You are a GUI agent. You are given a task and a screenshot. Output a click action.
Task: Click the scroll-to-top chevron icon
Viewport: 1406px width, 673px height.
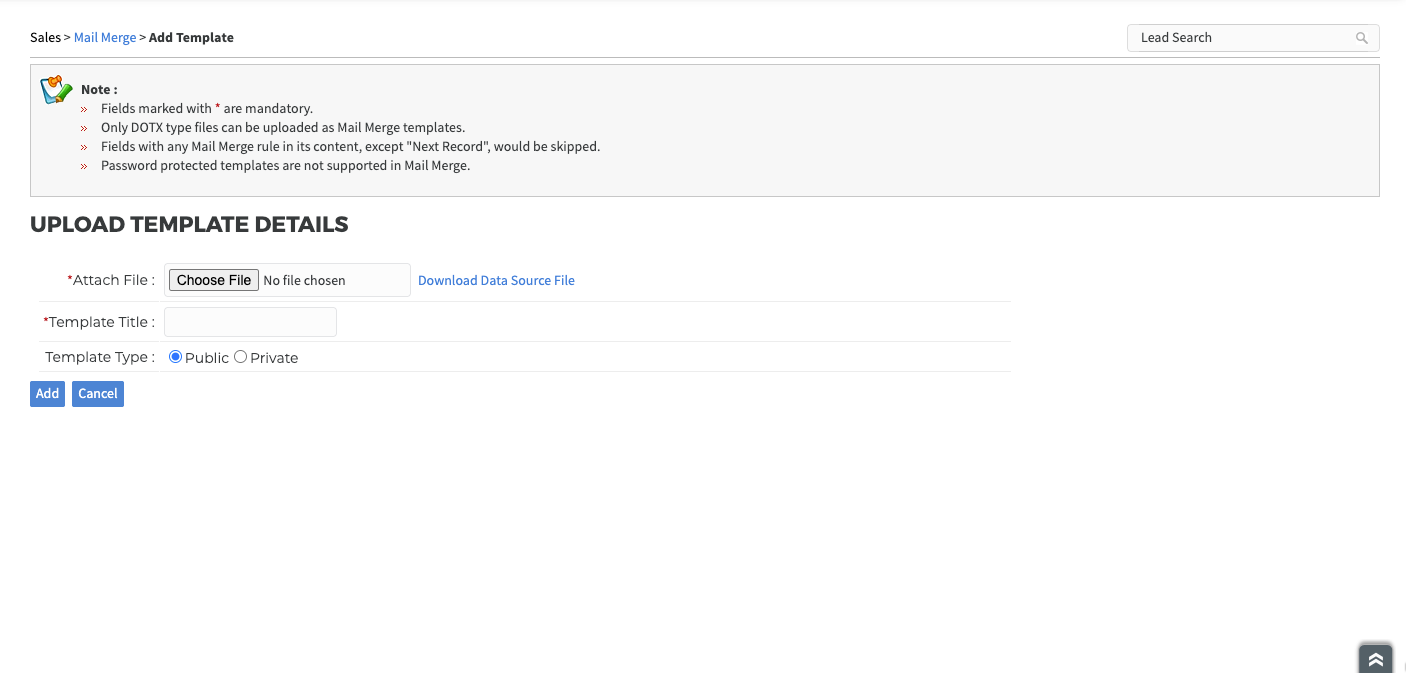tap(1375, 659)
